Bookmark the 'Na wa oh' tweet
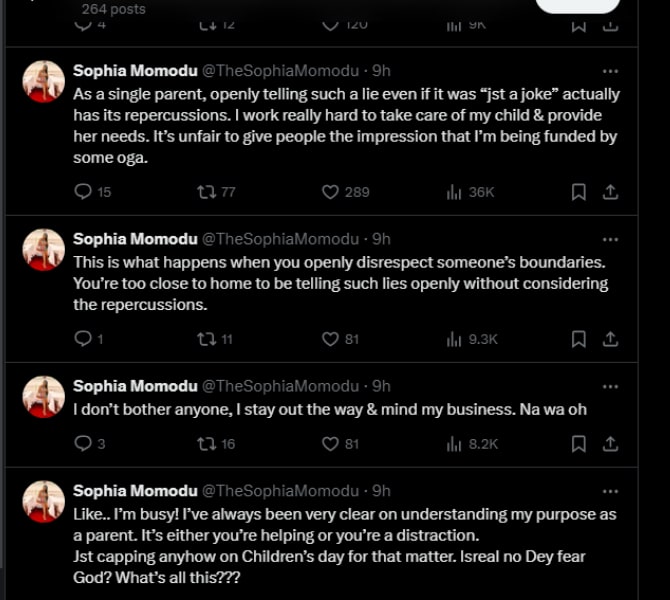 click(x=578, y=443)
